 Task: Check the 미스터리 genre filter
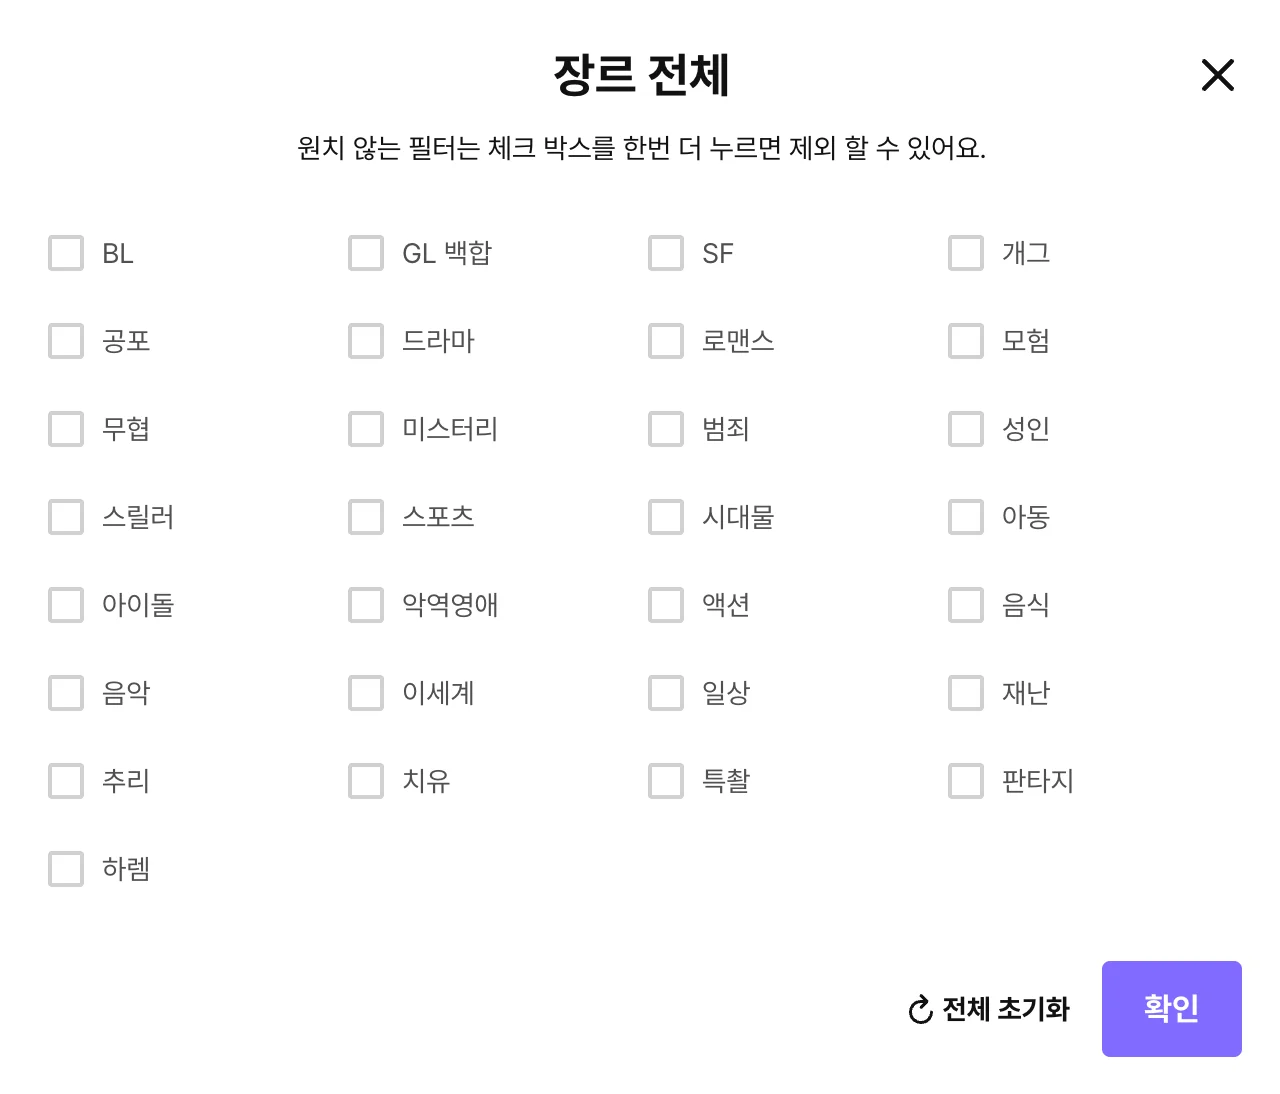365,429
